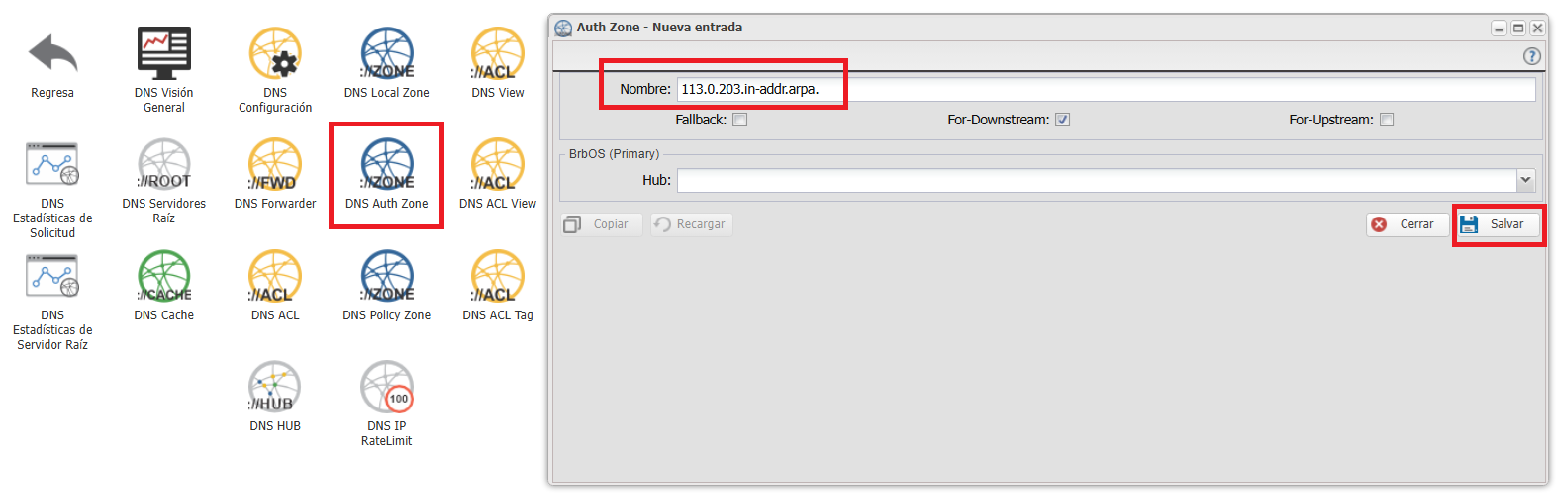Select the DNS Local Zone icon
Screen dimensions: 1566x496
tap(386, 53)
